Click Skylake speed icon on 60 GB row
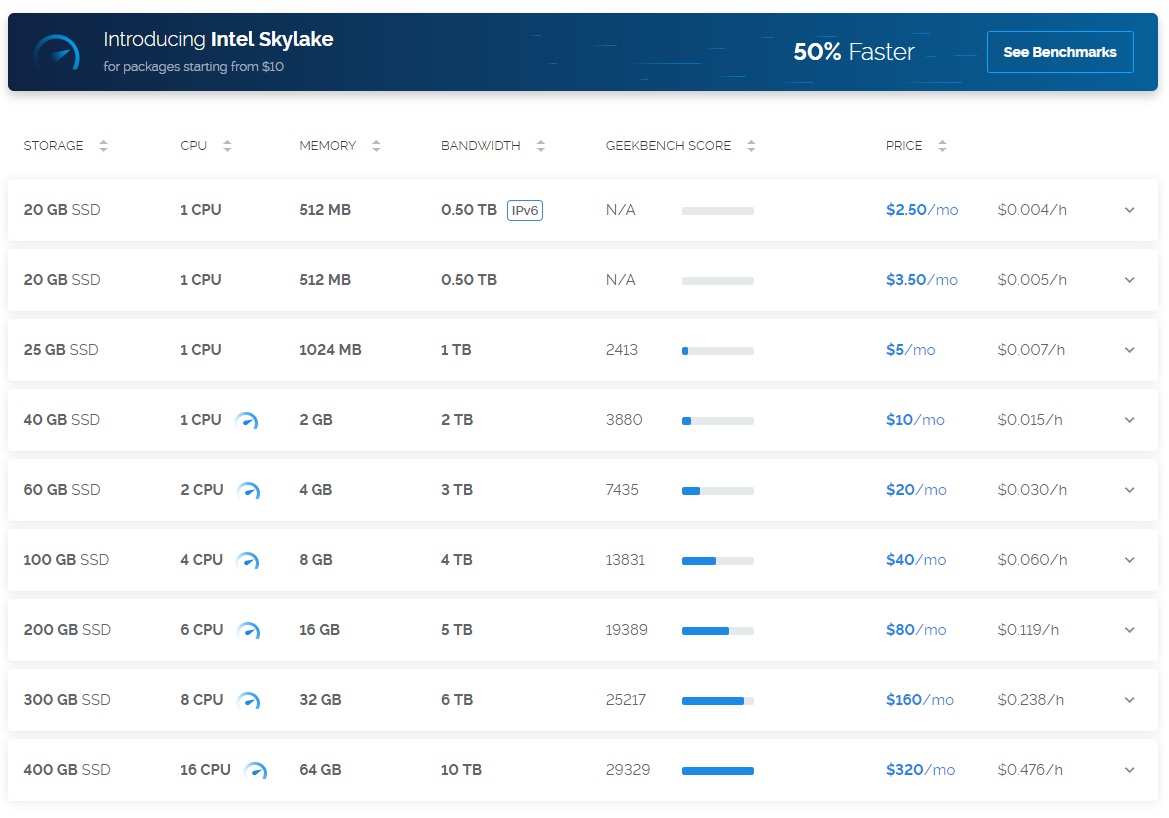 249,491
